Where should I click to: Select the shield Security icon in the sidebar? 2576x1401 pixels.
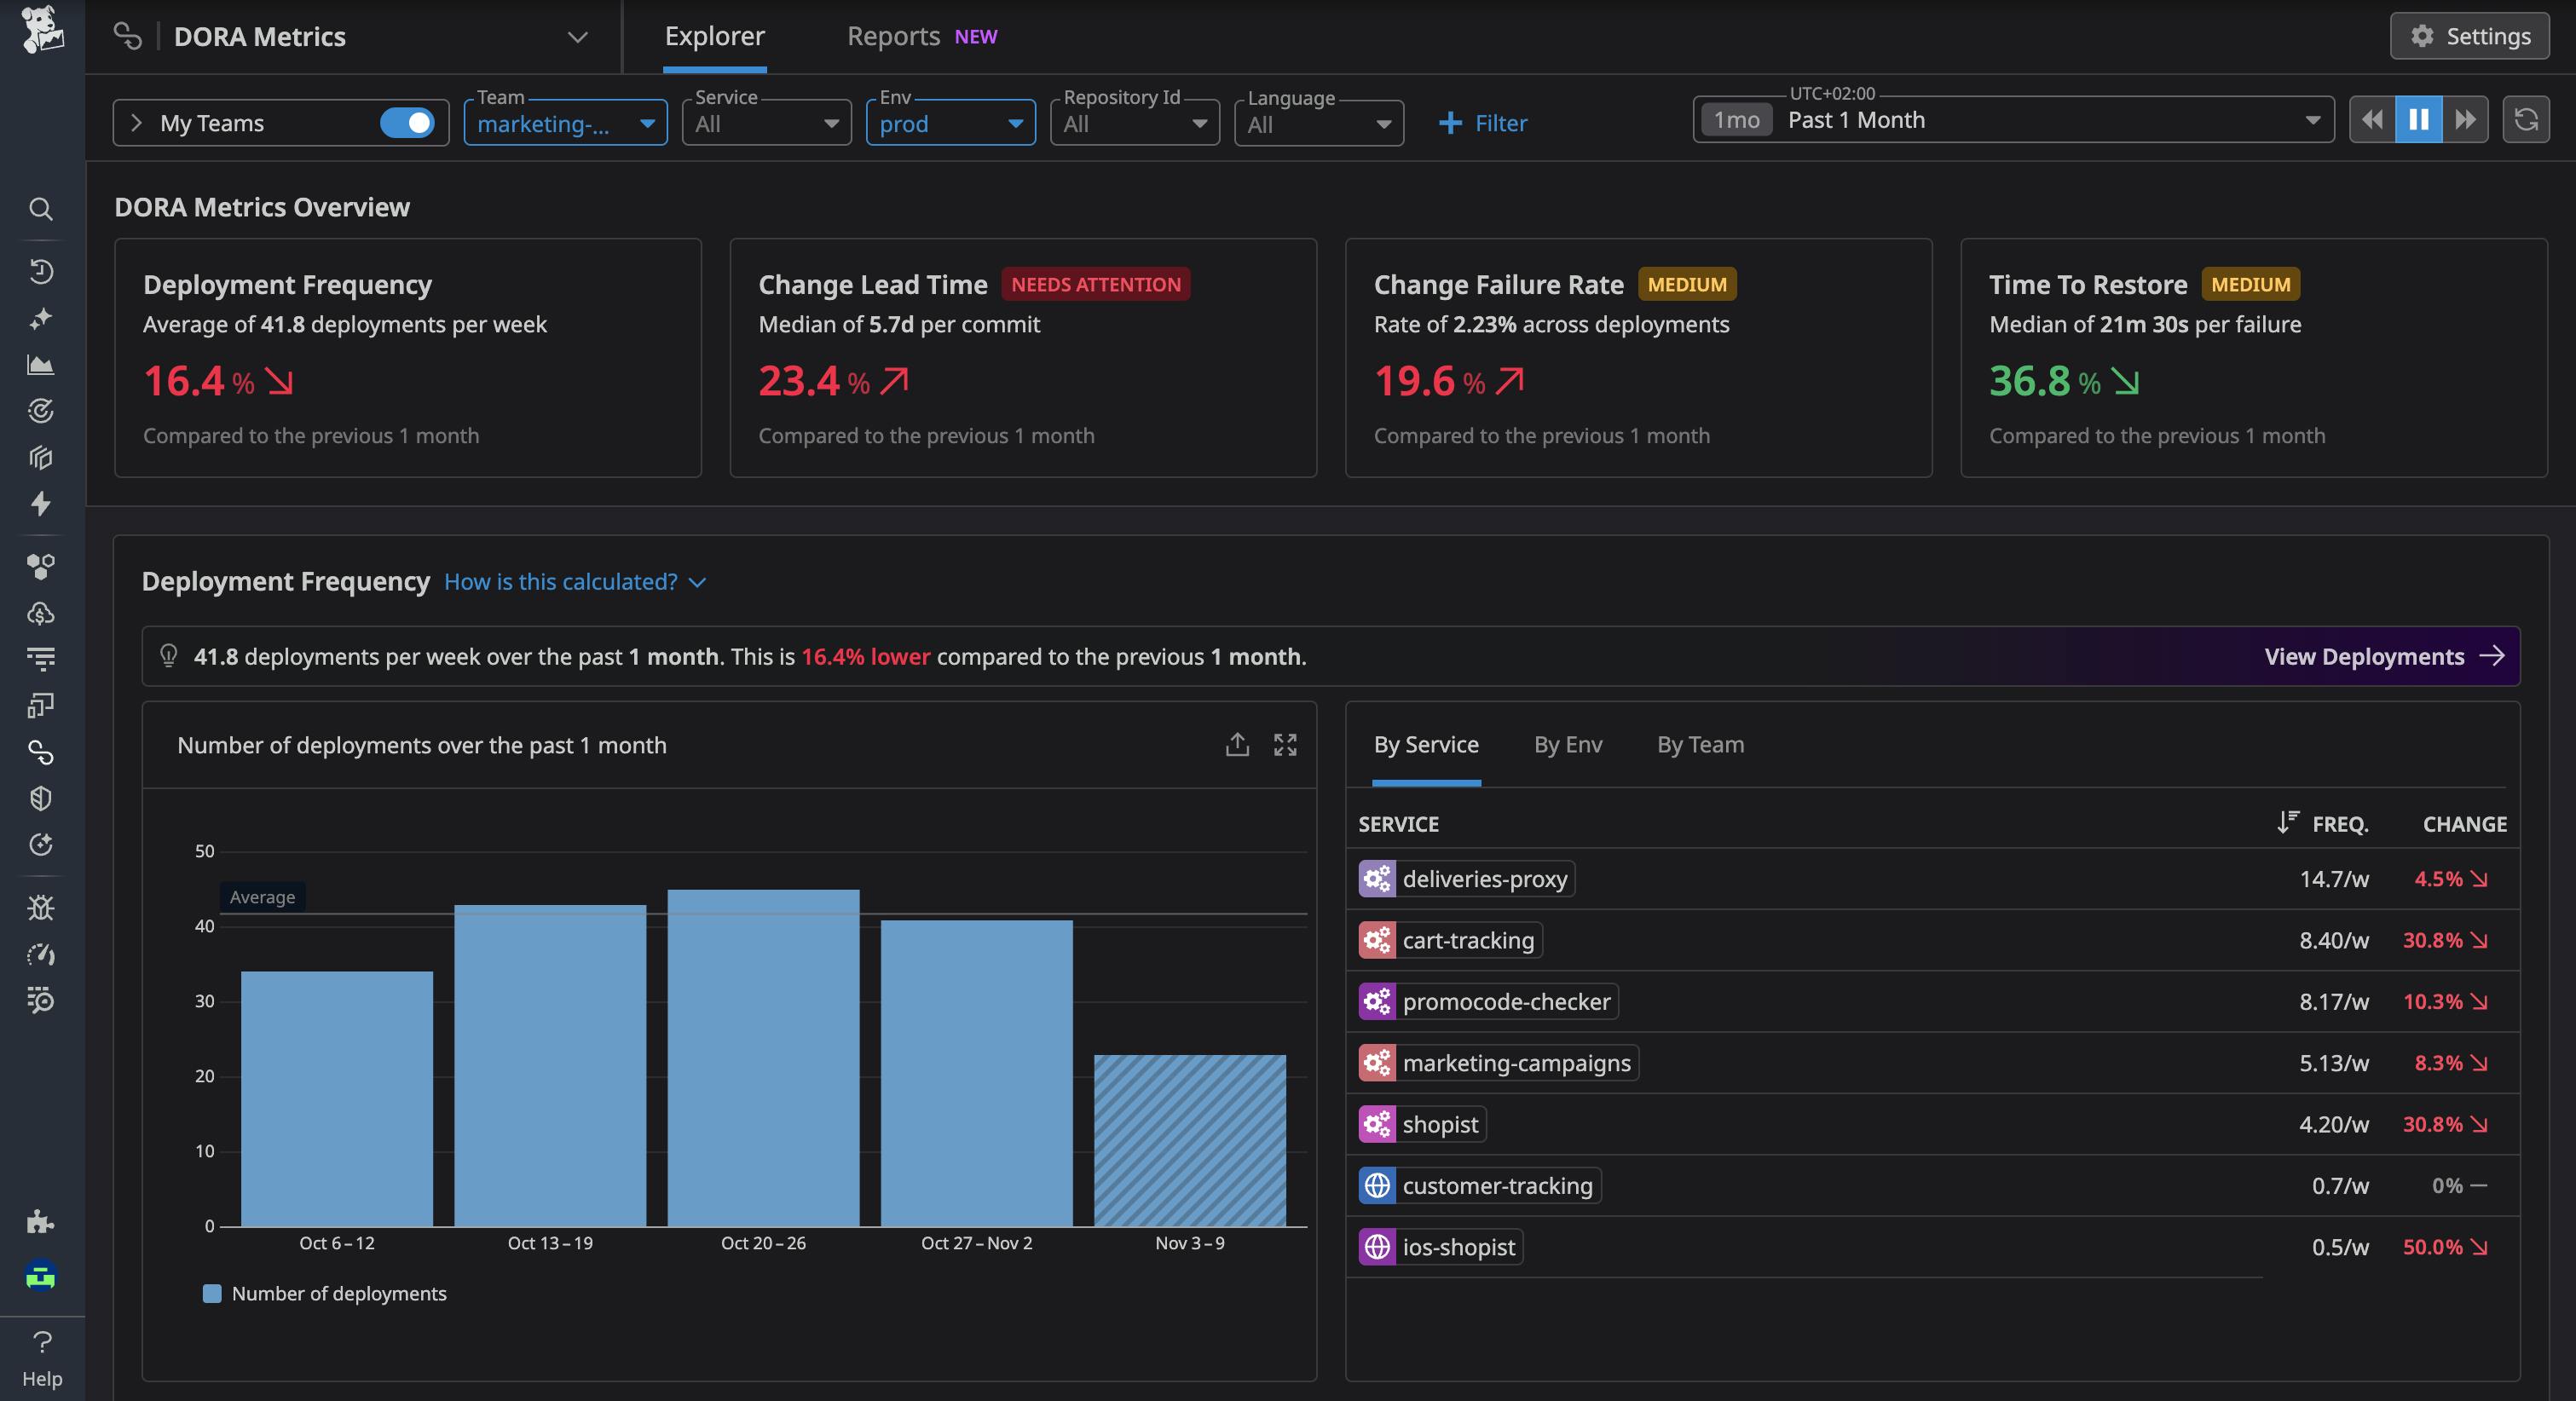[40, 797]
